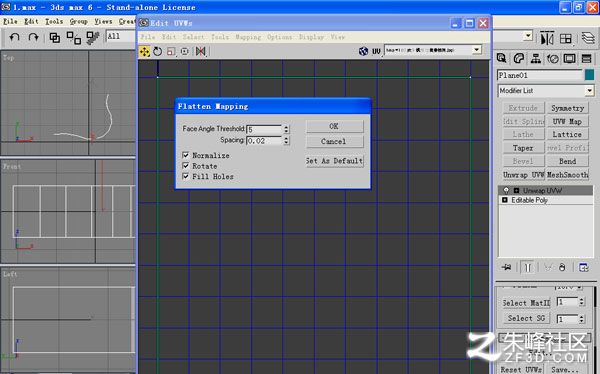Screen dimensions: 600x374
Task: Open Configure Modifier Sets icon
Action: click(x=584, y=267)
